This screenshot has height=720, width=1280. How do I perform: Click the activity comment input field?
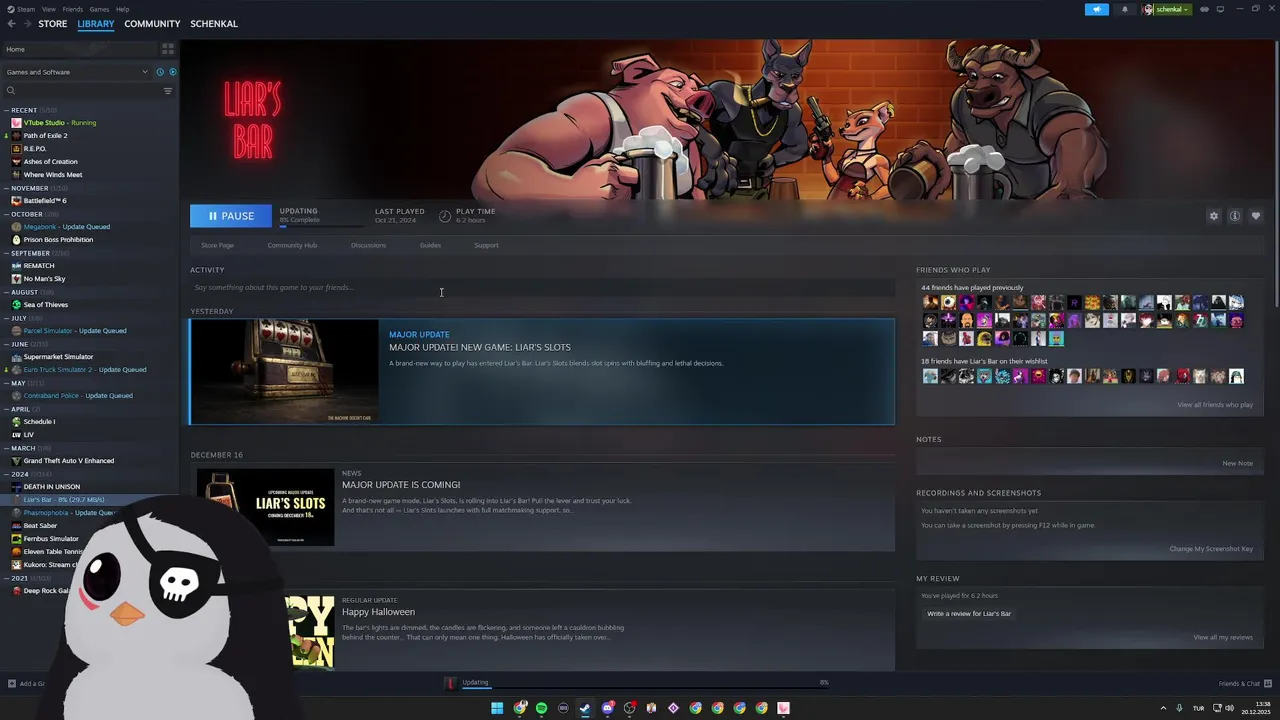[542, 288]
